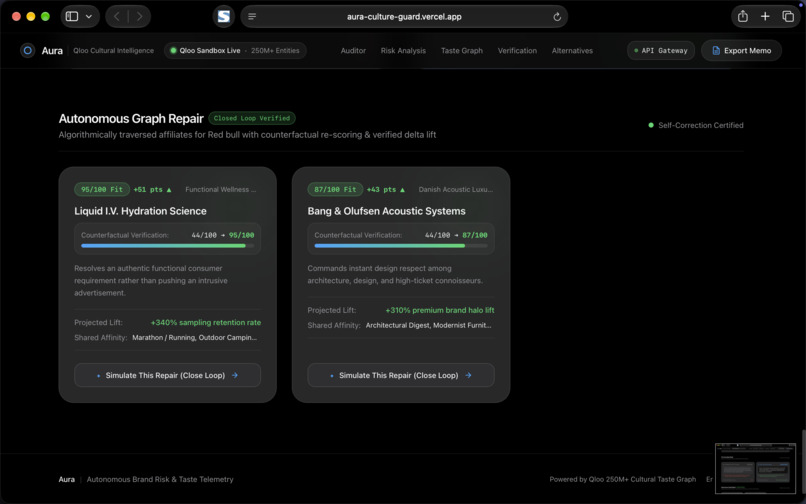Click the Powered by Qloo footer text

pyautogui.click(x=622, y=479)
